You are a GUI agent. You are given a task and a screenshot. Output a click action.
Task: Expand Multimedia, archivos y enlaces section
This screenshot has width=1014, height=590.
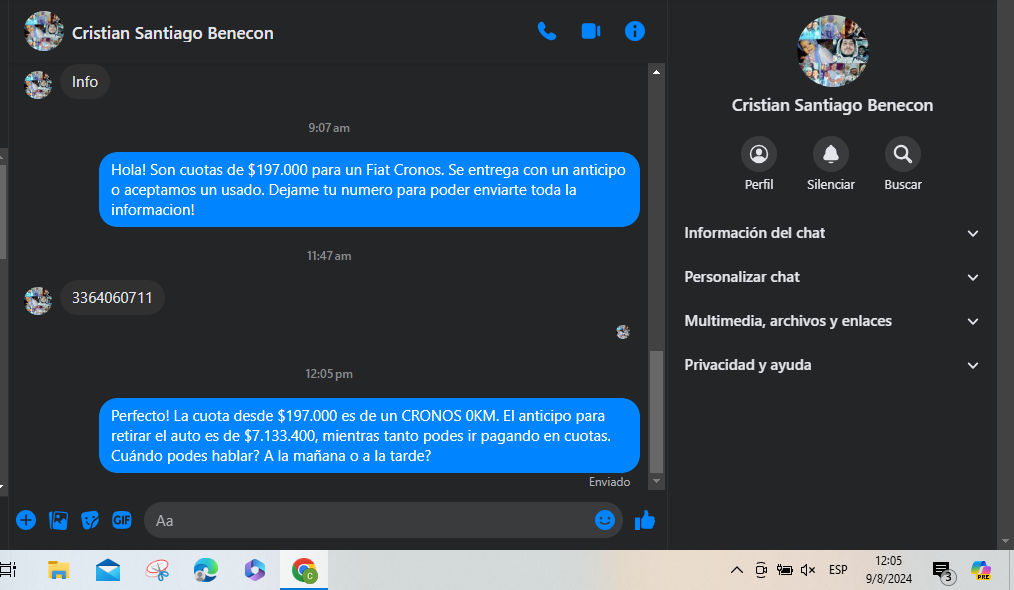click(x=831, y=321)
